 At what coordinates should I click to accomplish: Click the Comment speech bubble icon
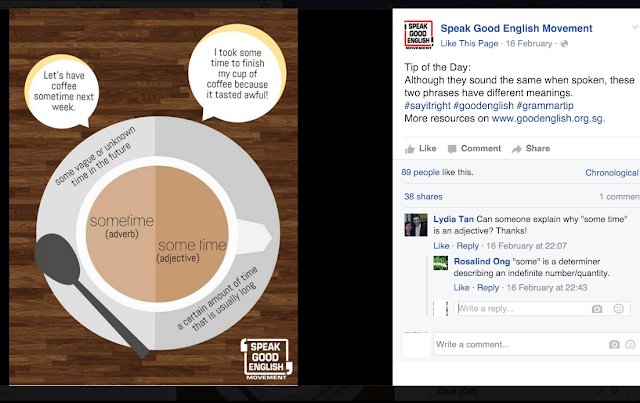point(452,149)
